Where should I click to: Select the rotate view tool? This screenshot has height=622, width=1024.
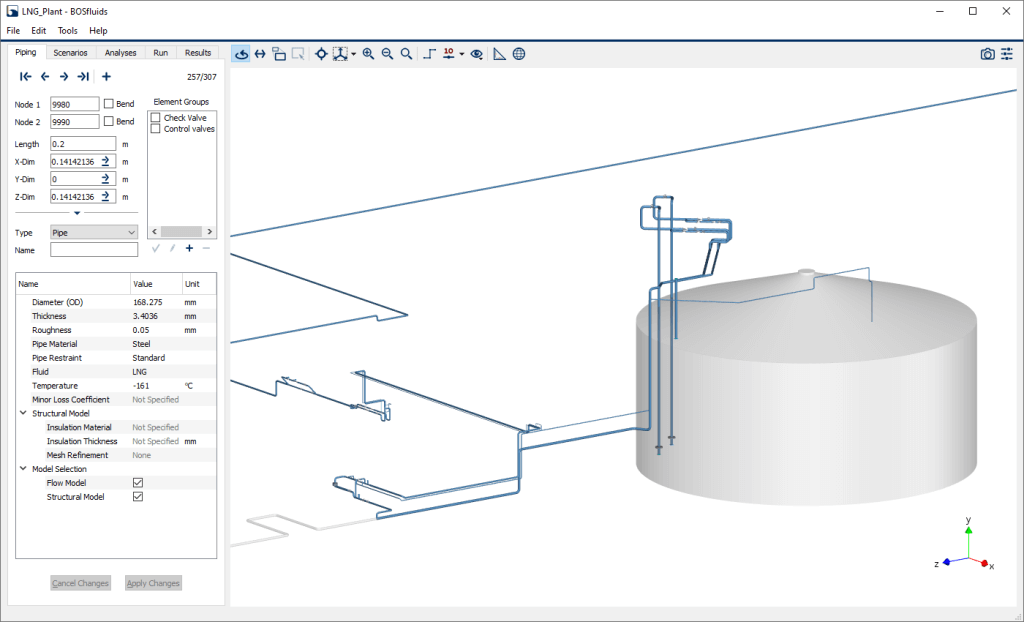tap(241, 54)
